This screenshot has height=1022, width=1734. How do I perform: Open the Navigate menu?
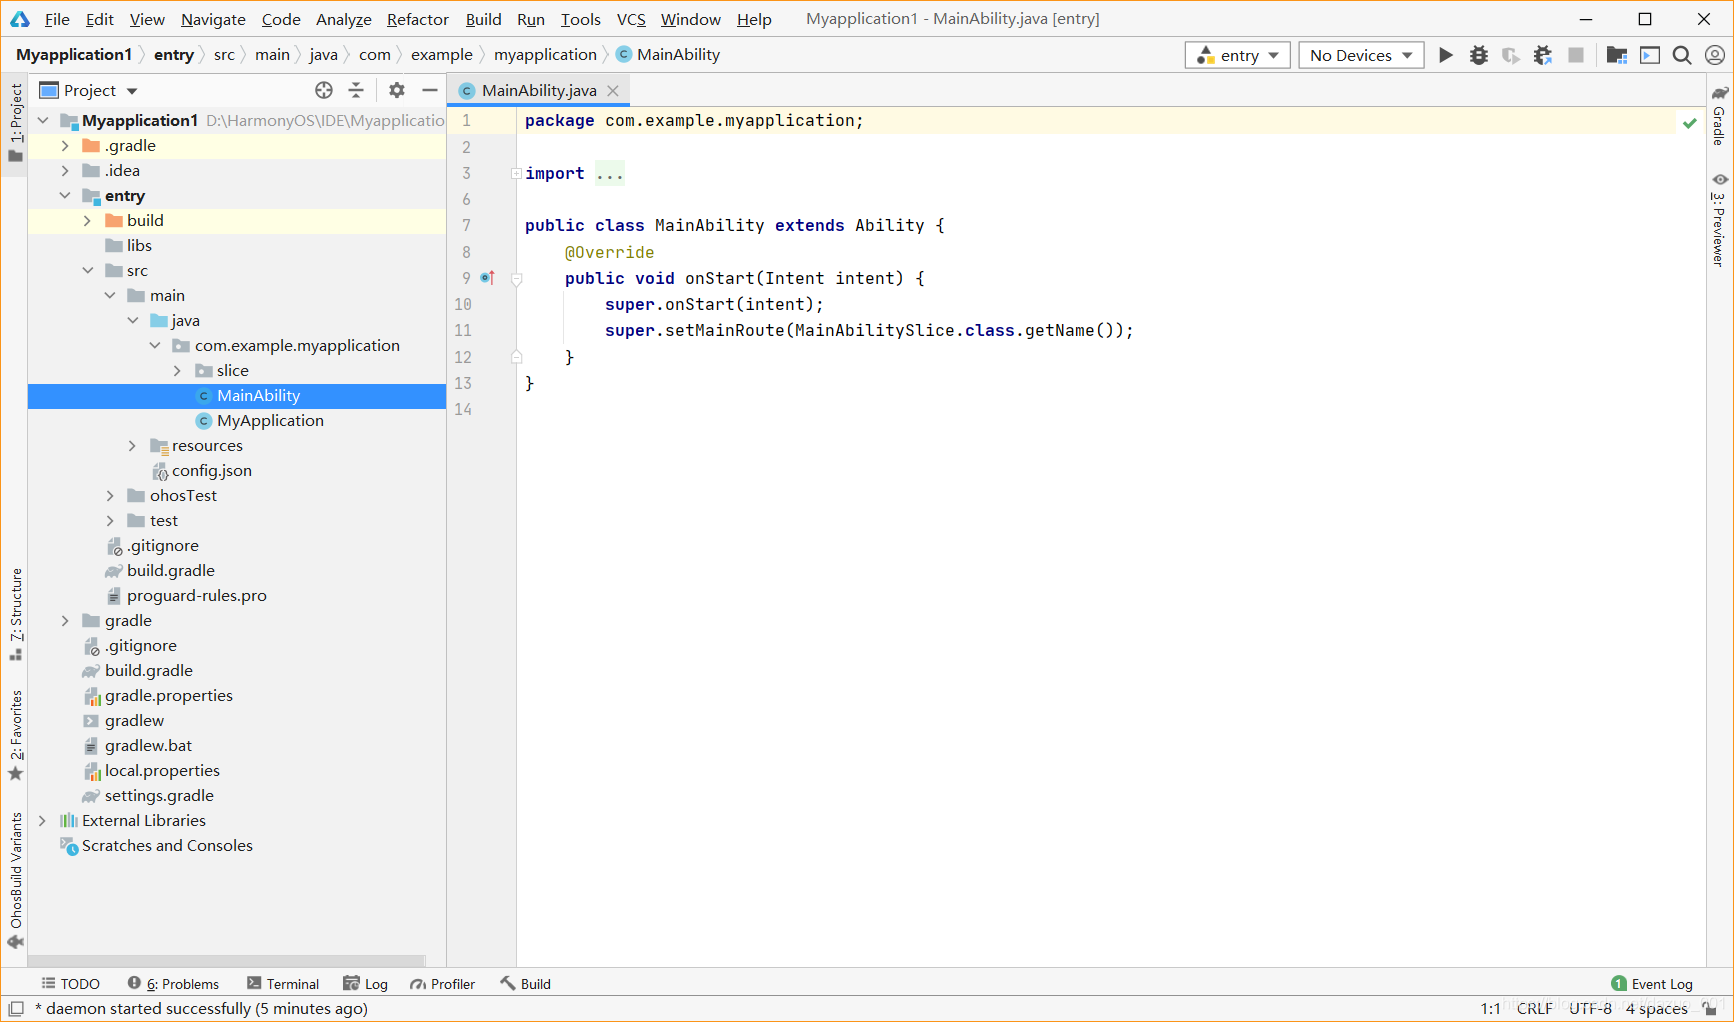tap(213, 19)
